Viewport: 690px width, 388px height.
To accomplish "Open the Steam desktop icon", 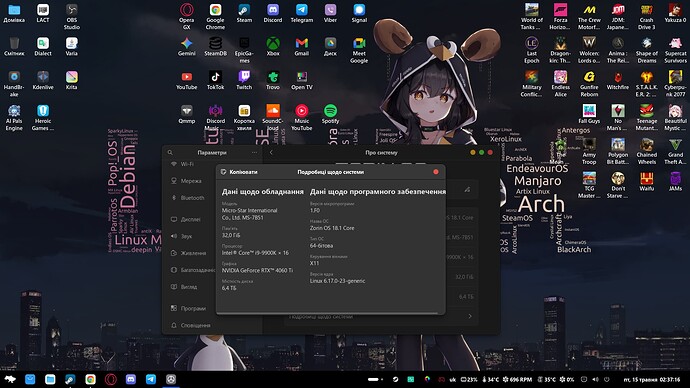I will (244, 13).
